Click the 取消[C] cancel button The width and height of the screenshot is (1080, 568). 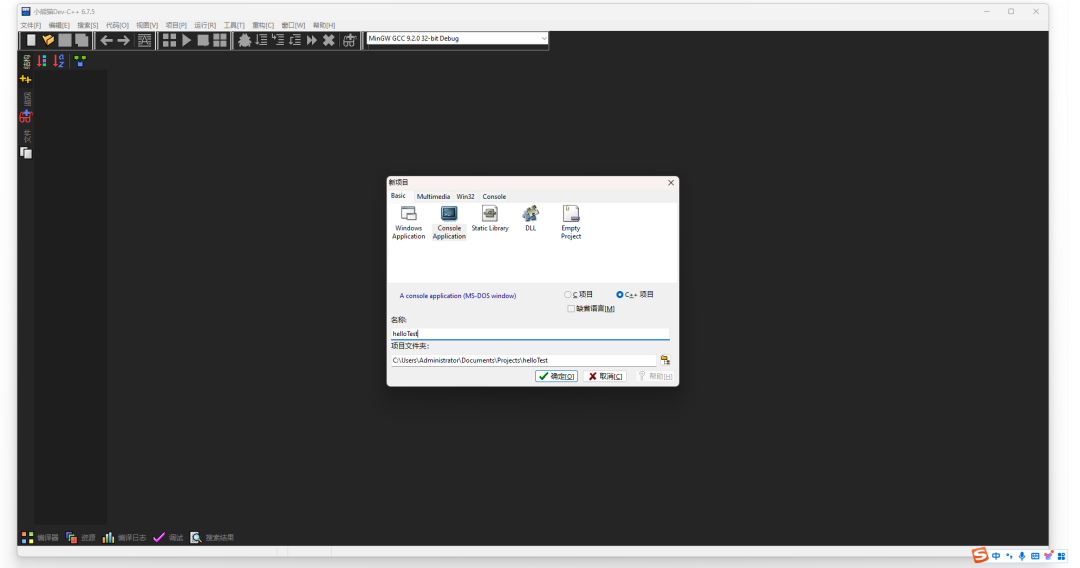[605, 377]
